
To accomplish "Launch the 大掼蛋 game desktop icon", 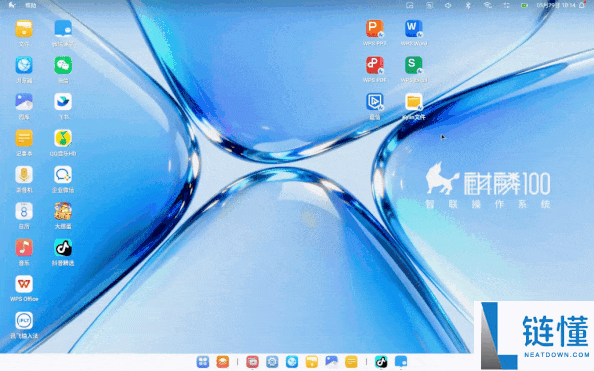I will point(63,211).
